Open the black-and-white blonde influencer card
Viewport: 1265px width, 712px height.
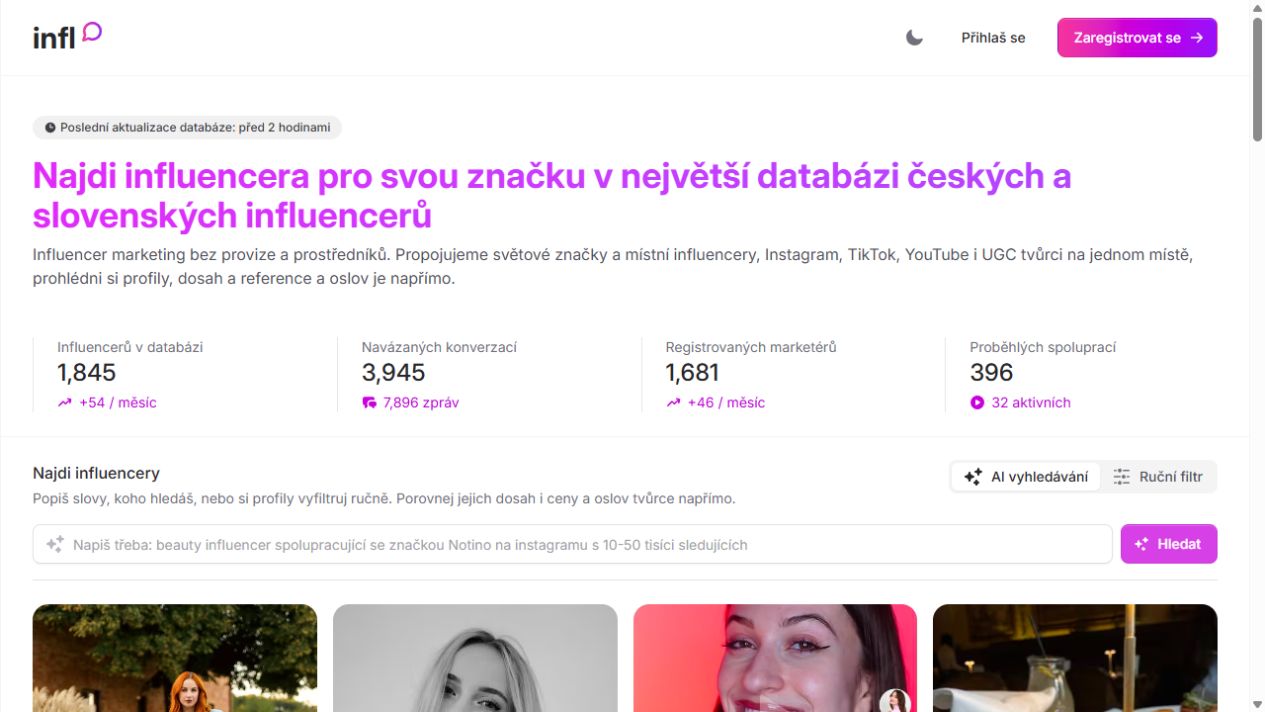click(475, 658)
